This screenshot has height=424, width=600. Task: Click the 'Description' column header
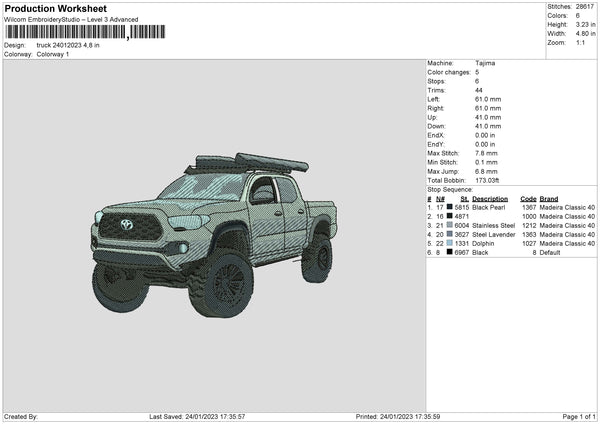(490, 199)
